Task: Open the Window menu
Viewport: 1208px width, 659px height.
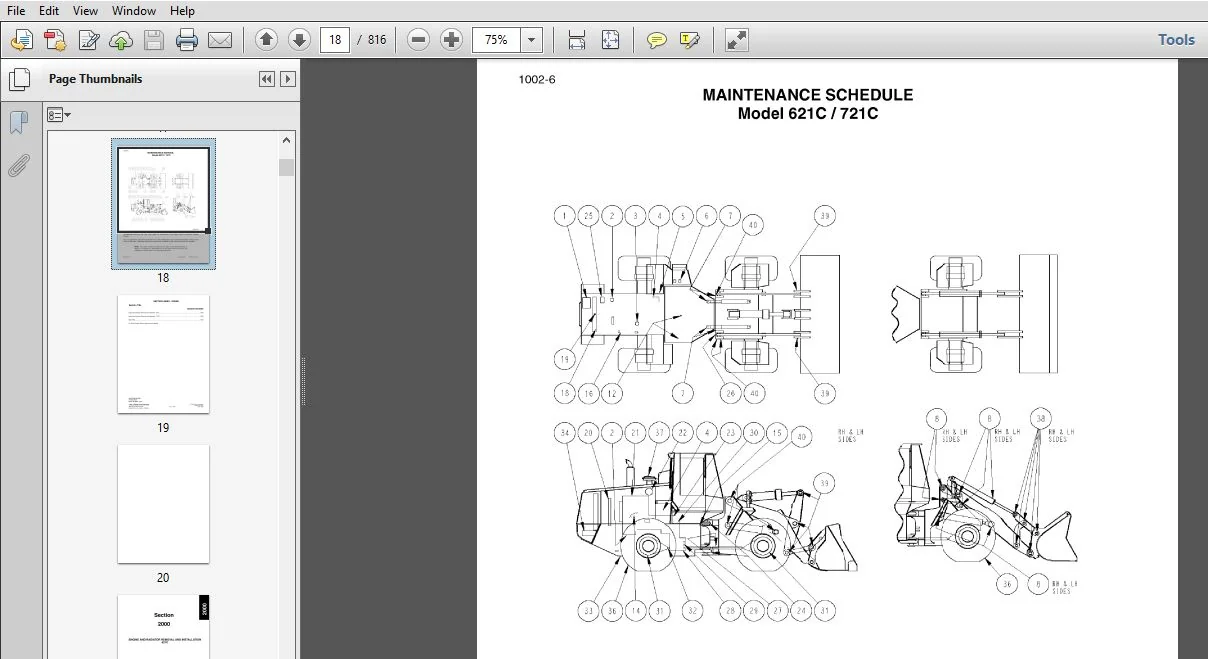Action: pos(134,10)
